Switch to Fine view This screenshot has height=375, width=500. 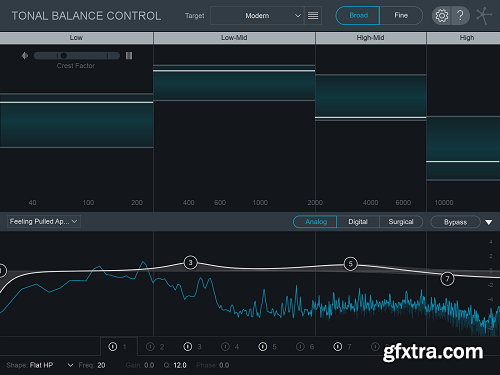401,16
